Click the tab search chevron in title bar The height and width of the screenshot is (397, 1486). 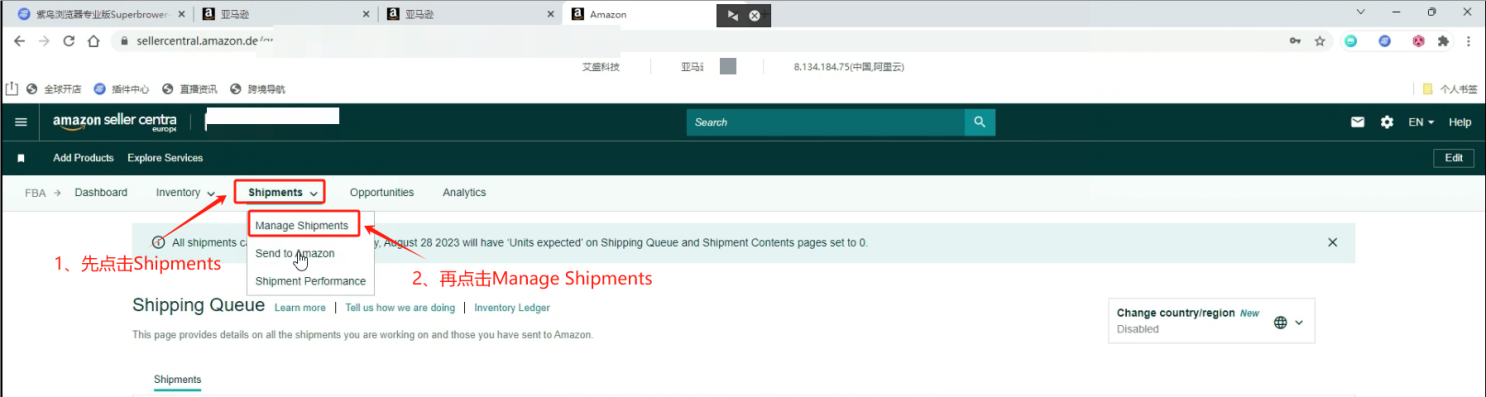click(x=1360, y=11)
